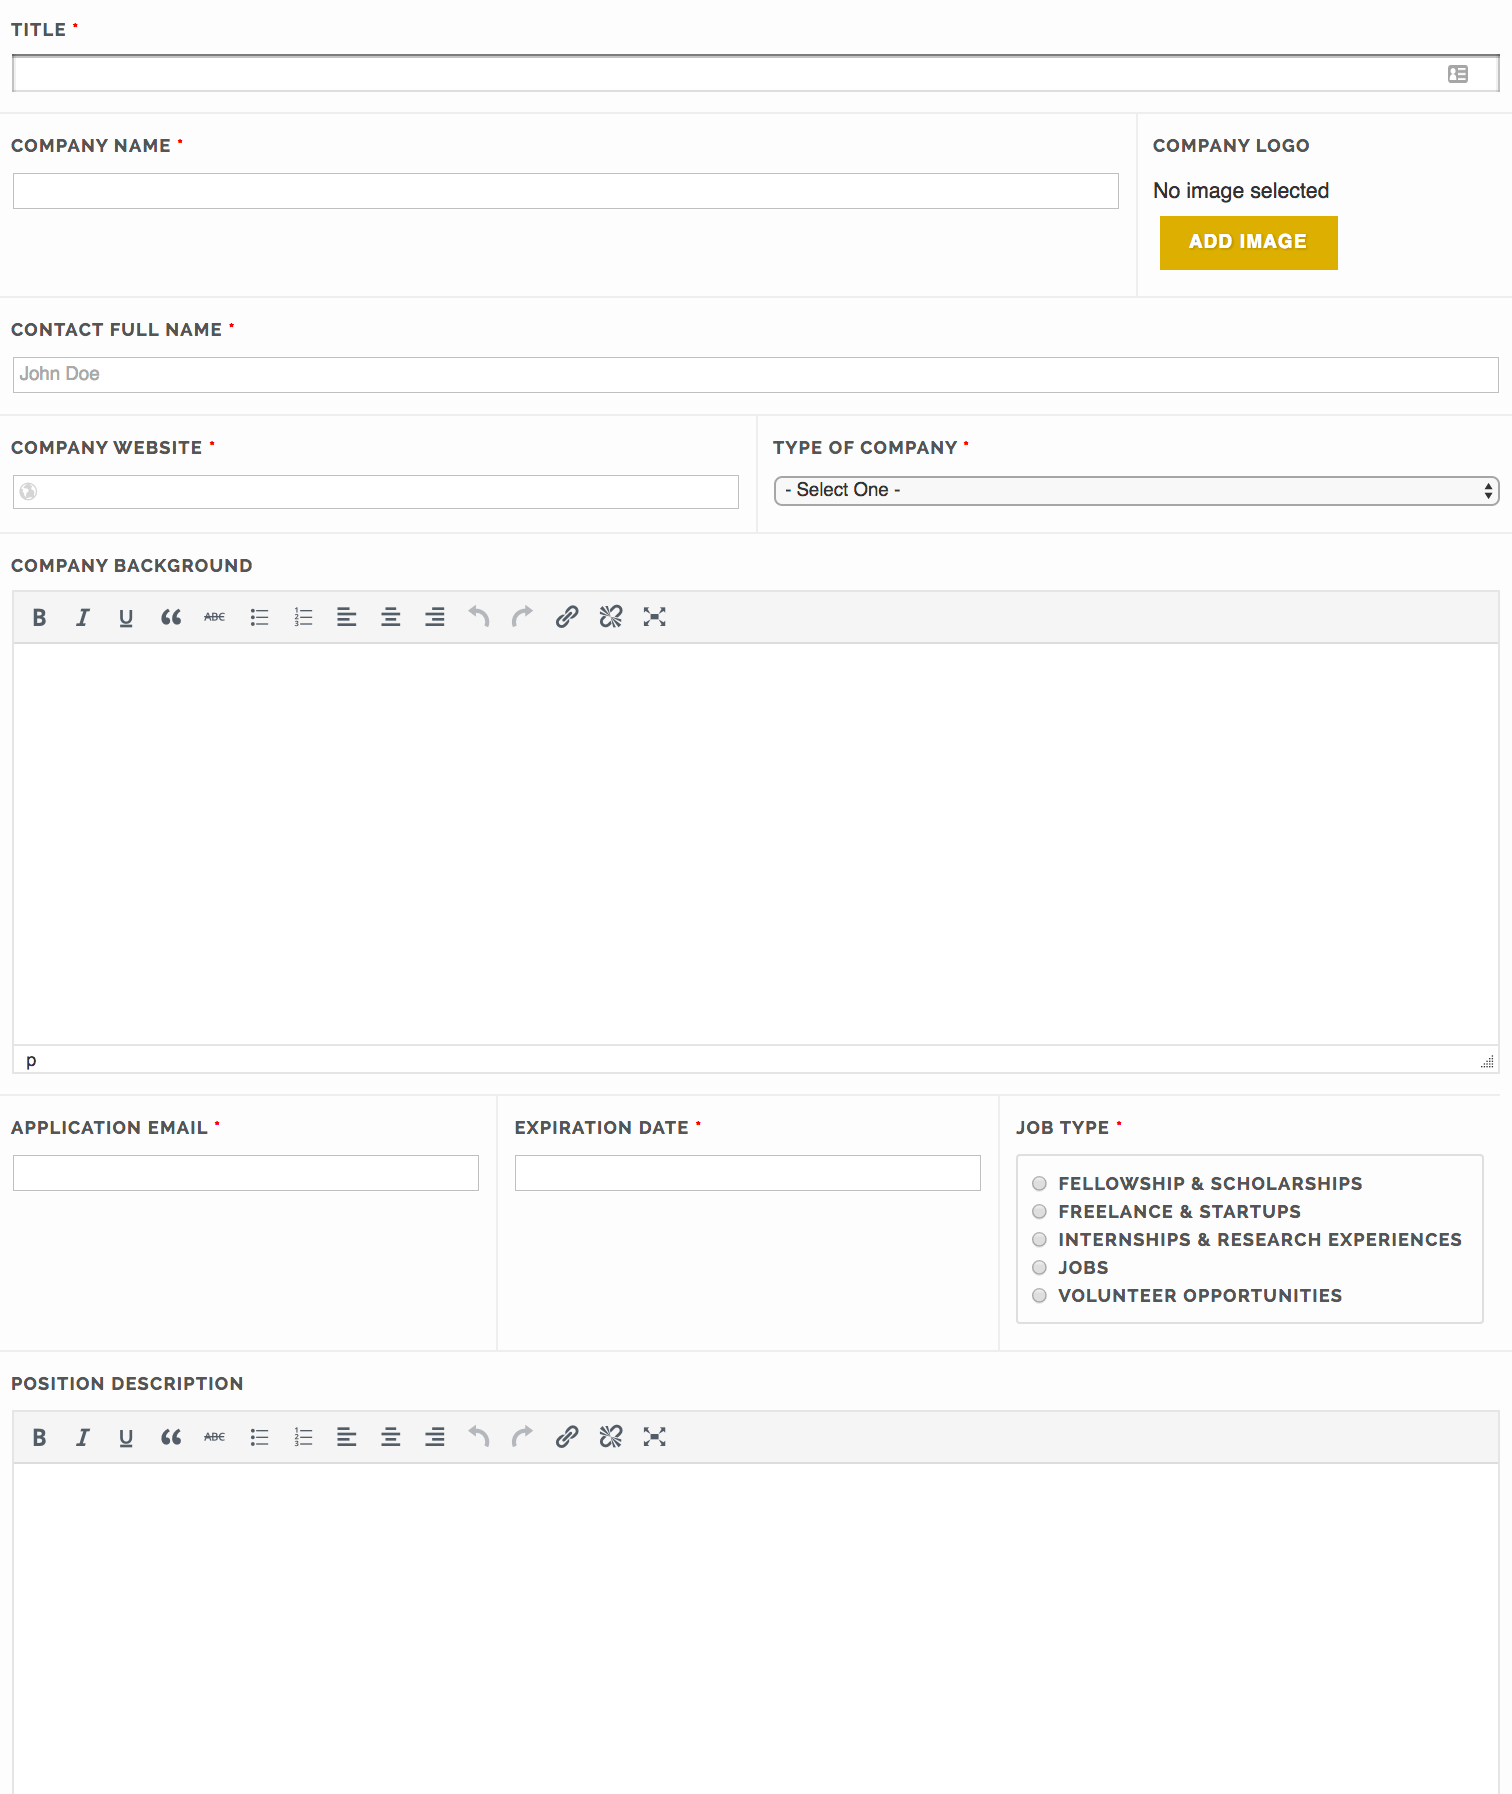Click the Contact Full Name field
This screenshot has height=1794, width=1512.
(x=756, y=375)
